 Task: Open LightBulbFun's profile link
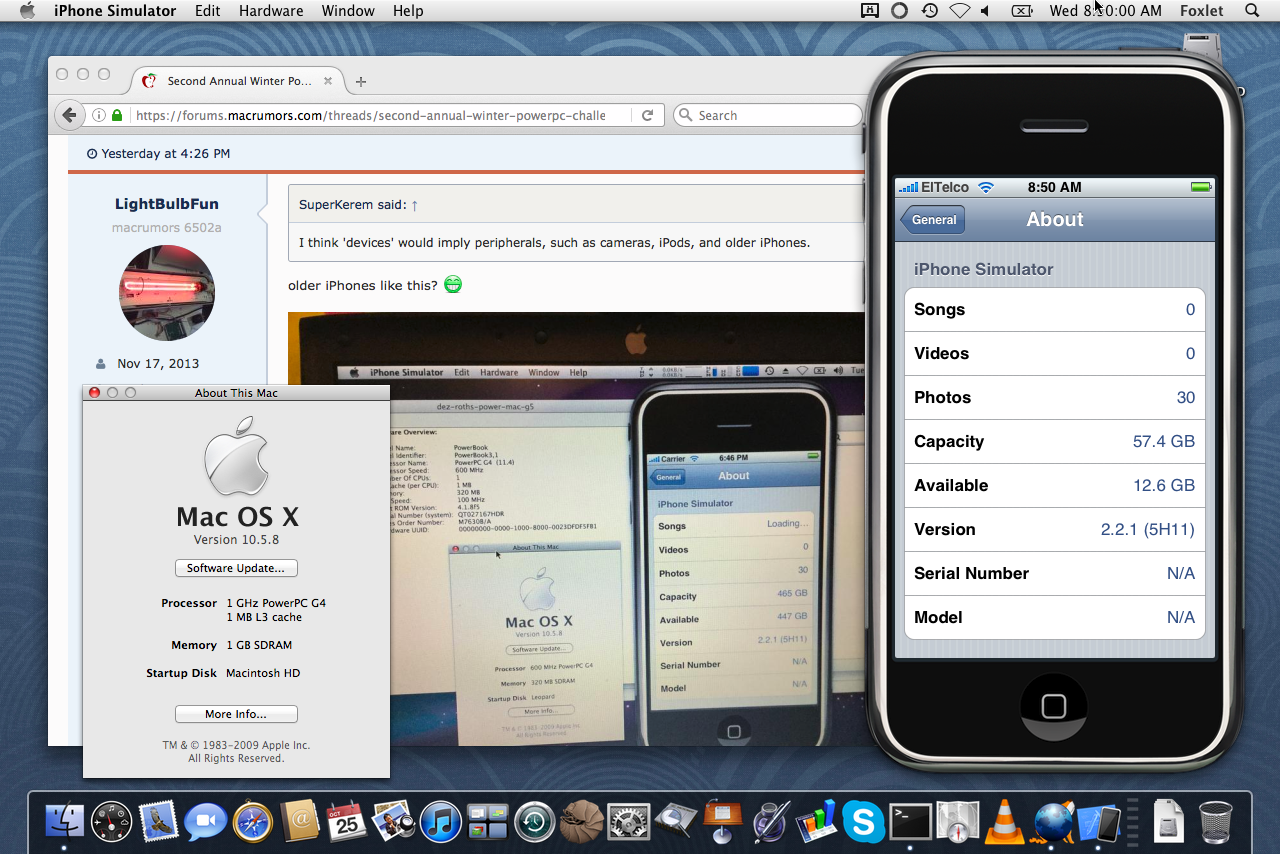167,204
